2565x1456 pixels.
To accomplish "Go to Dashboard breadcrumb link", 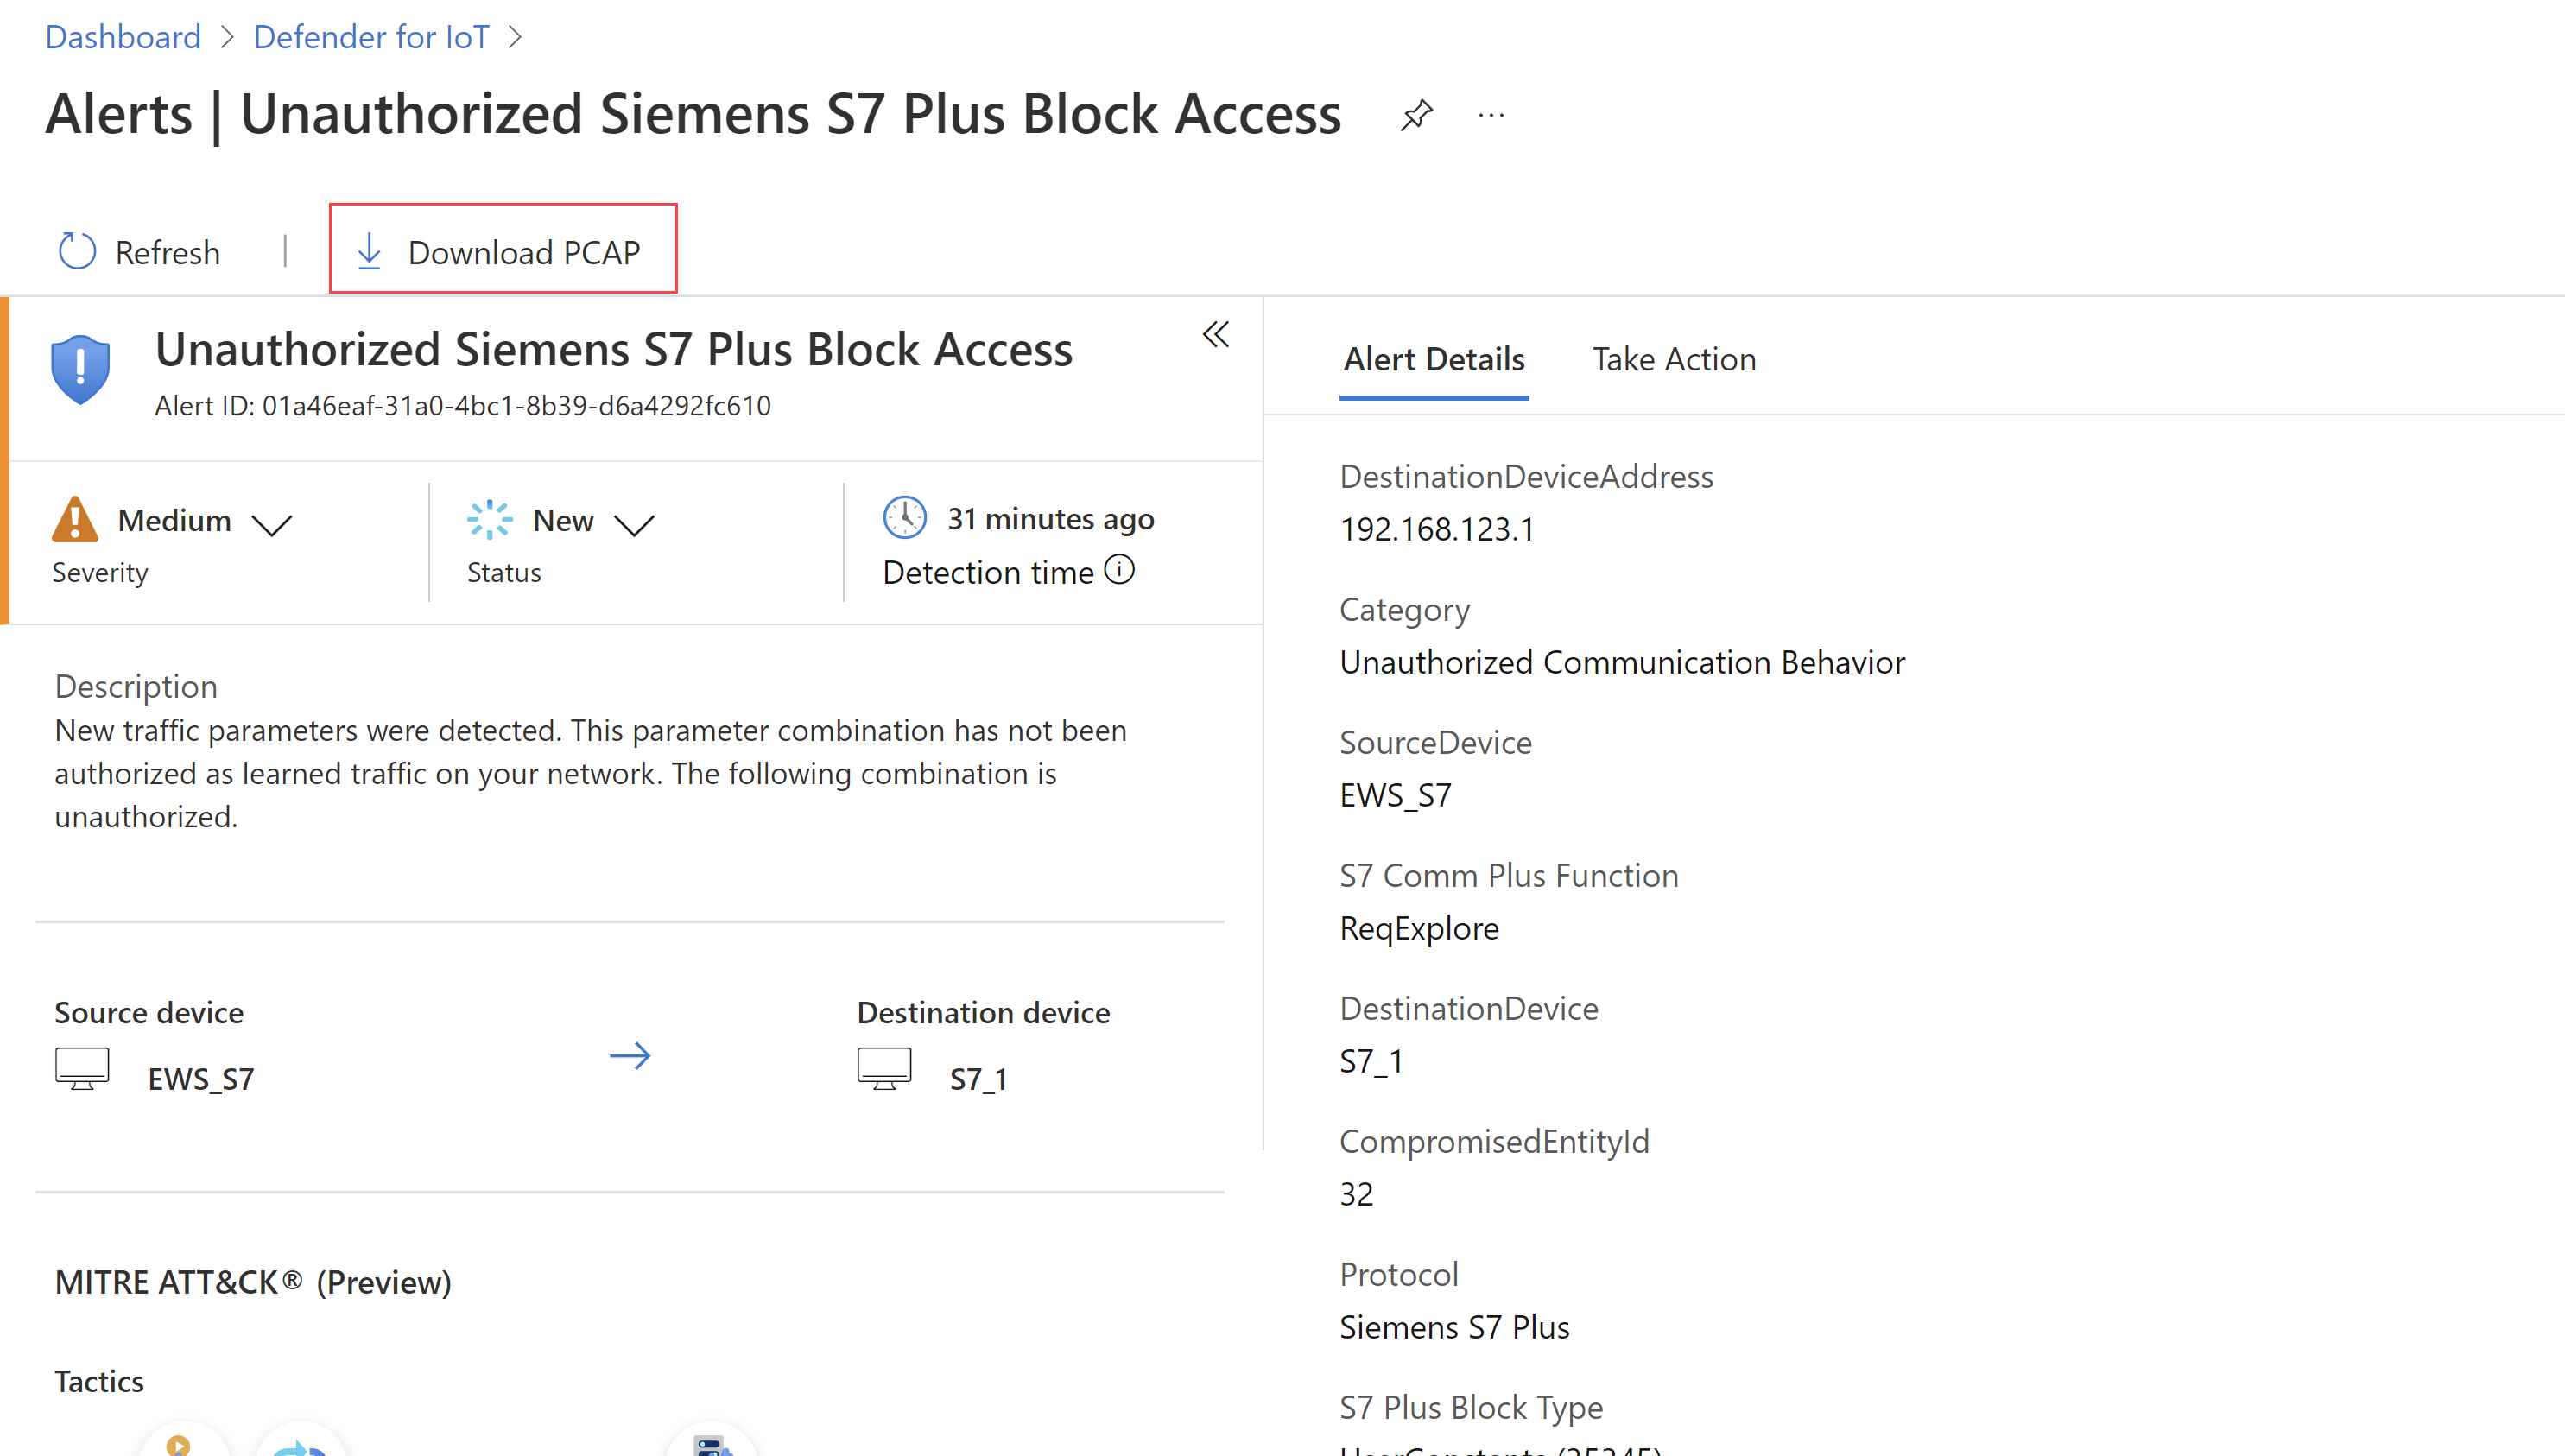I will point(123,37).
